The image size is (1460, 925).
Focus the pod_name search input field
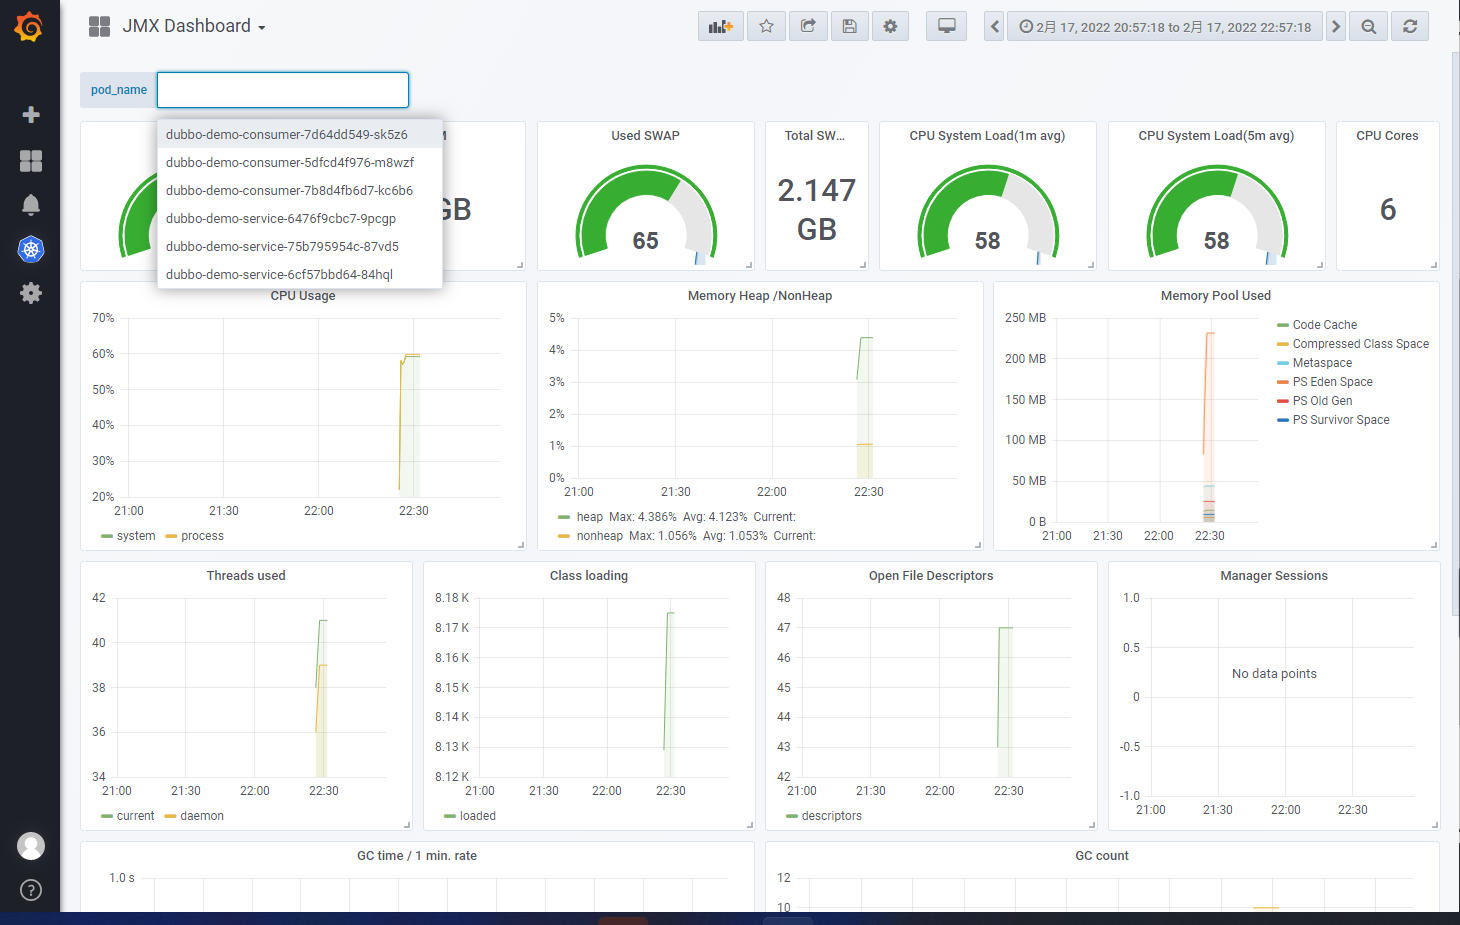(283, 90)
